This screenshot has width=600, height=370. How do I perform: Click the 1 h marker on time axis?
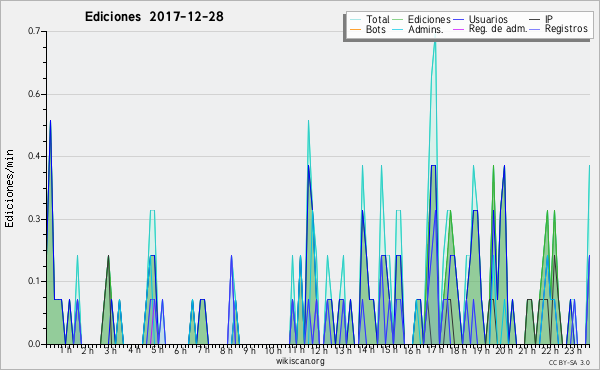click(65, 350)
